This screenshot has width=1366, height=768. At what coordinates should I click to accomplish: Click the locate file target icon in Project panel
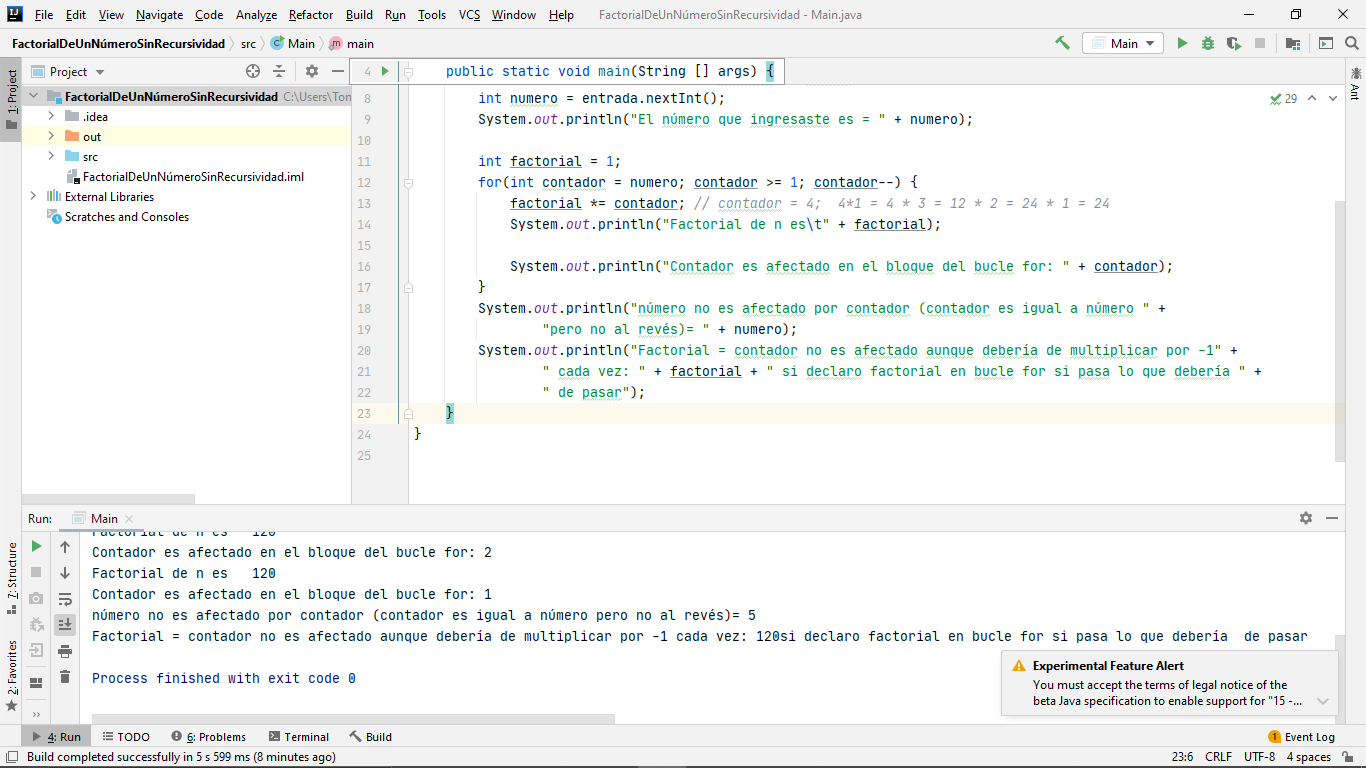[x=253, y=71]
